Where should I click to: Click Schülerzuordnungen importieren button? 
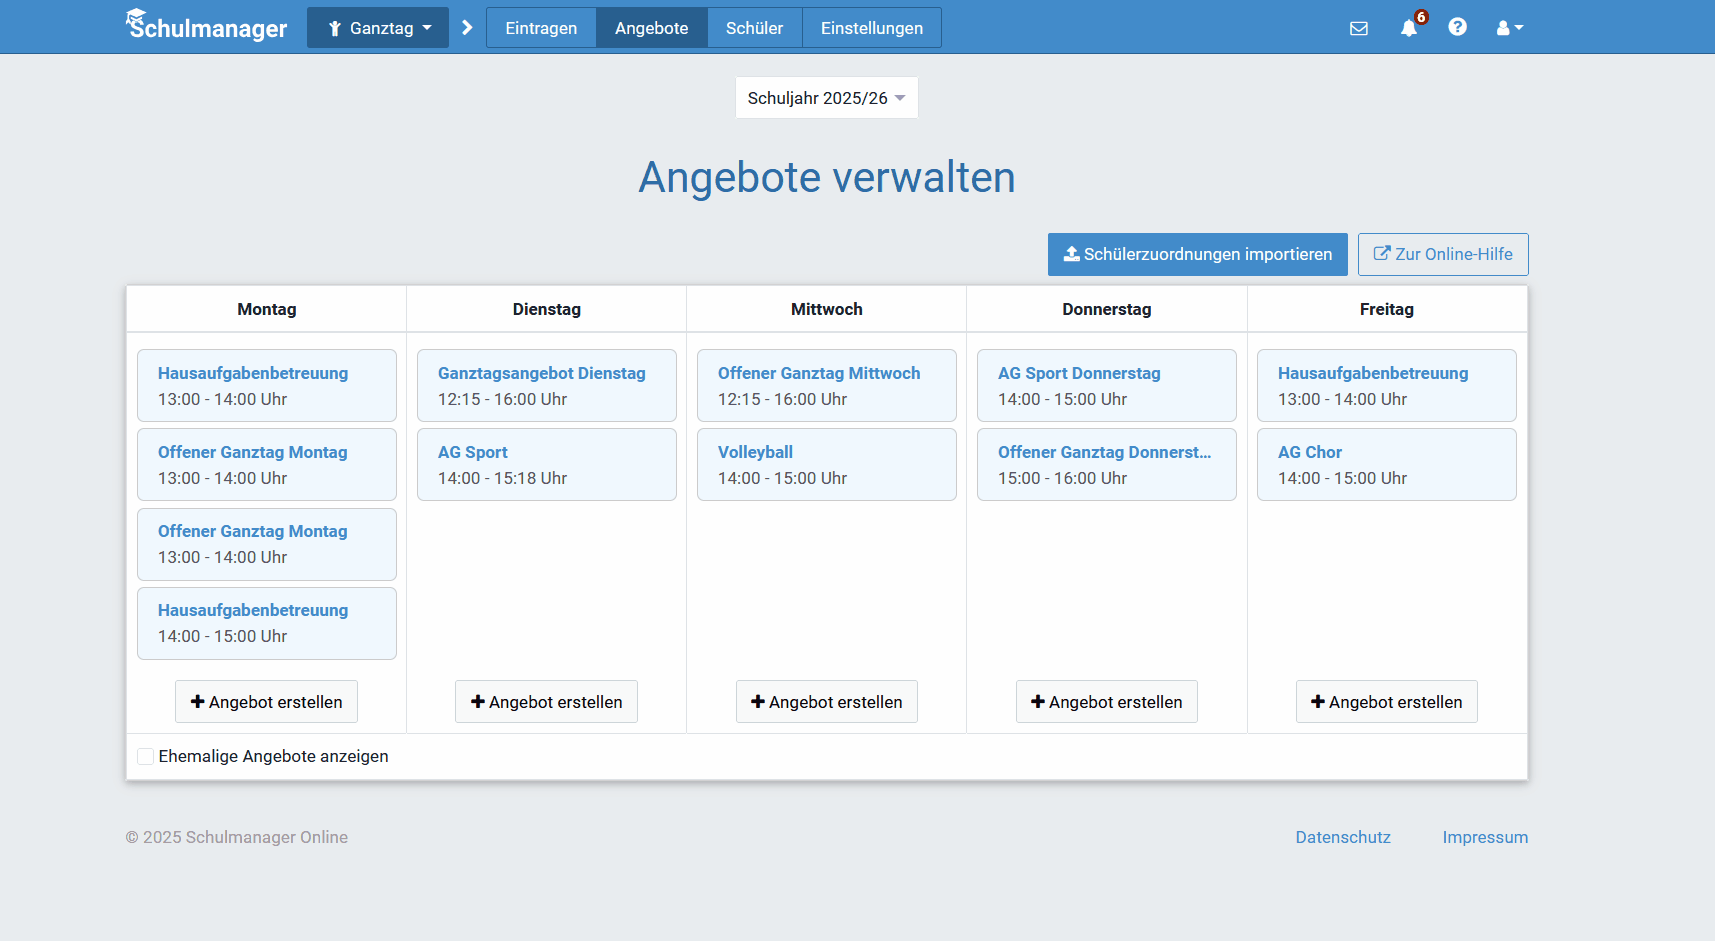pos(1197,254)
